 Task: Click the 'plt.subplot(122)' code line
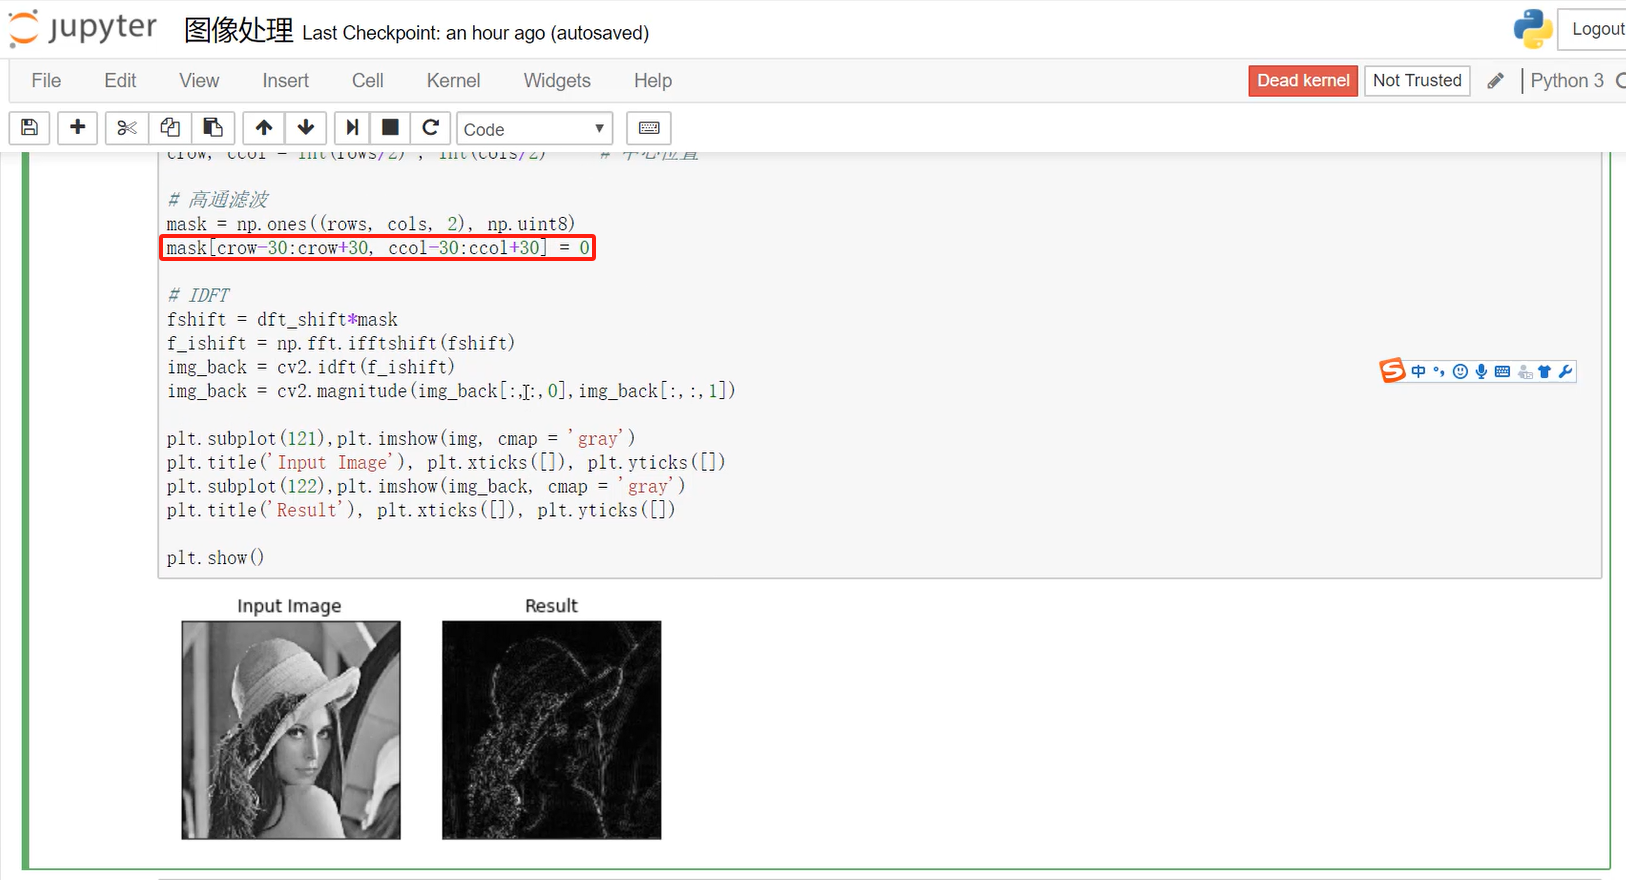[x=426, y=487]
